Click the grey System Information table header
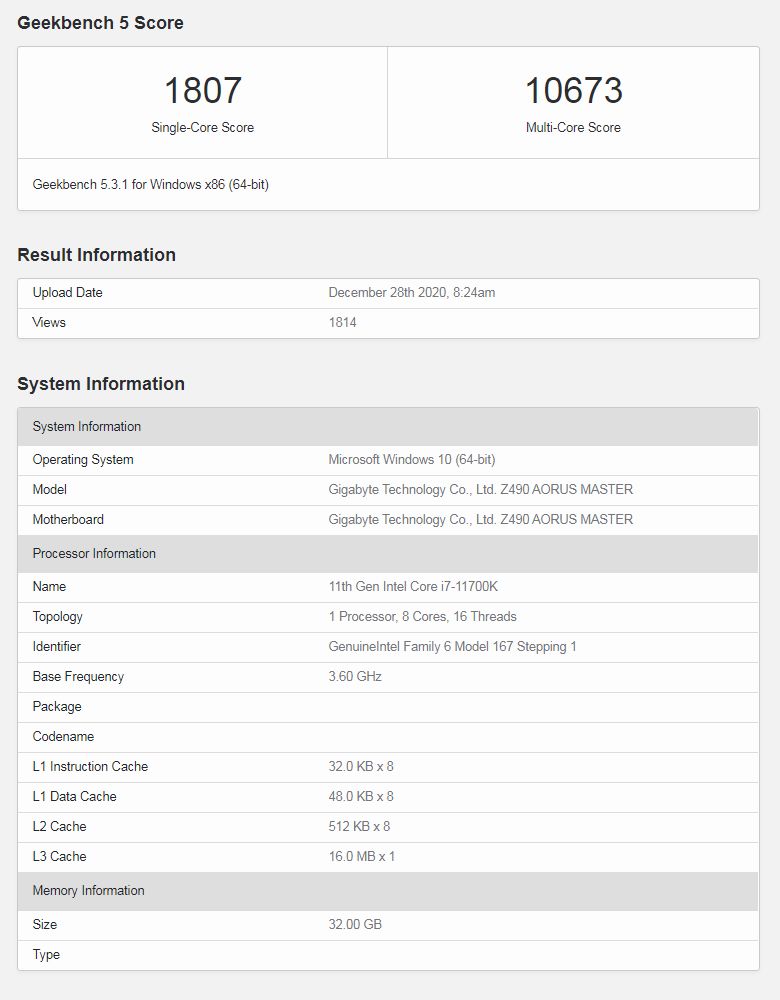Screen dimensions: 780x1000 (x=388, y=427)
